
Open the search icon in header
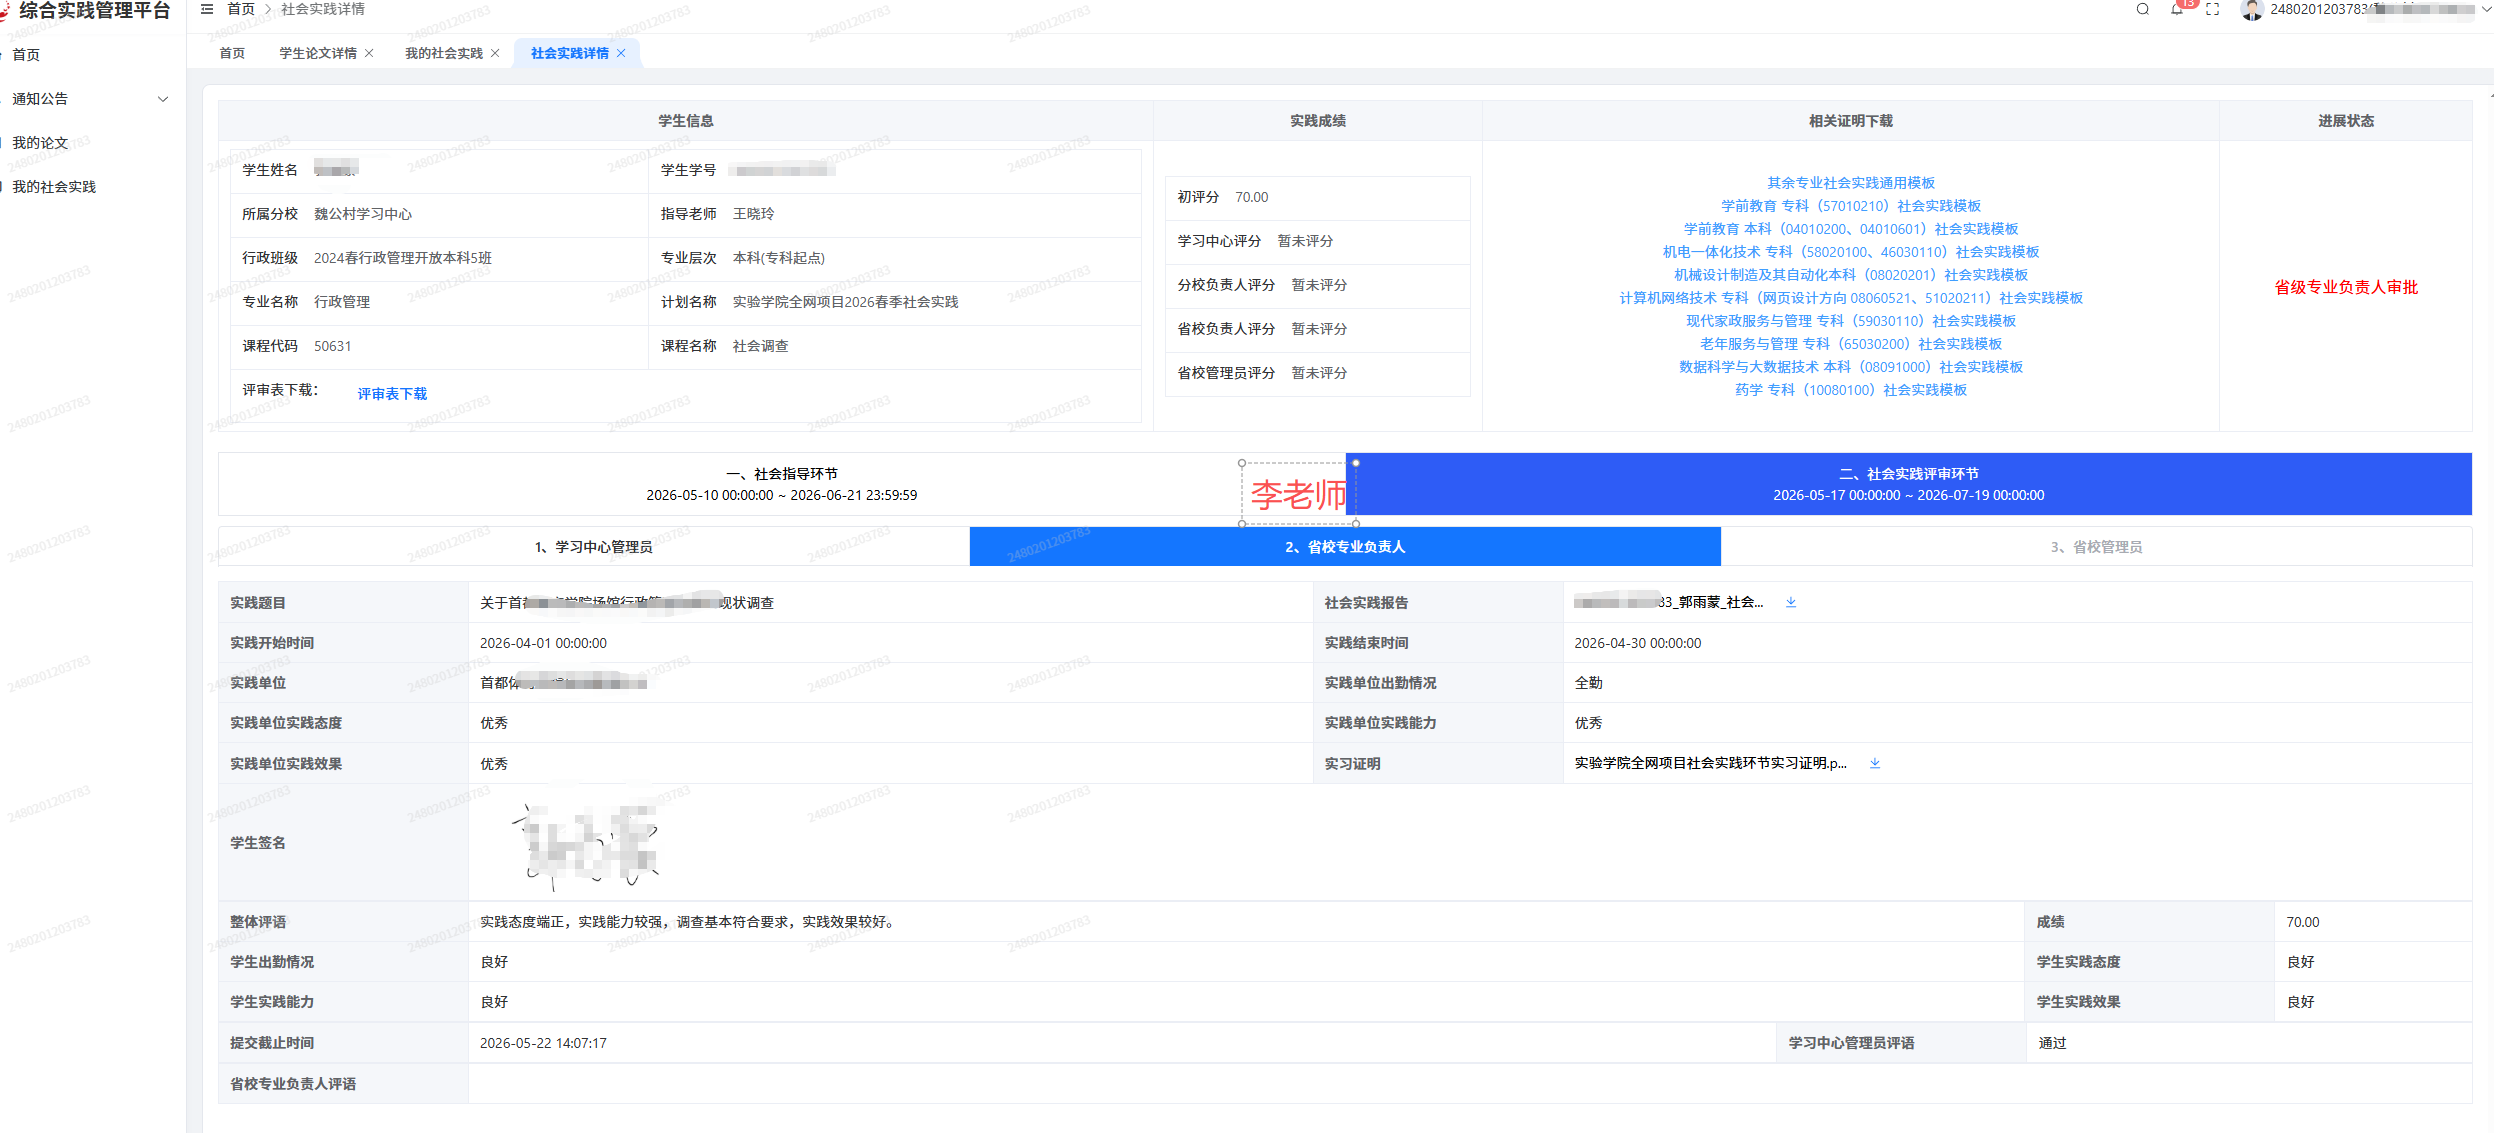pos(2142,9)
